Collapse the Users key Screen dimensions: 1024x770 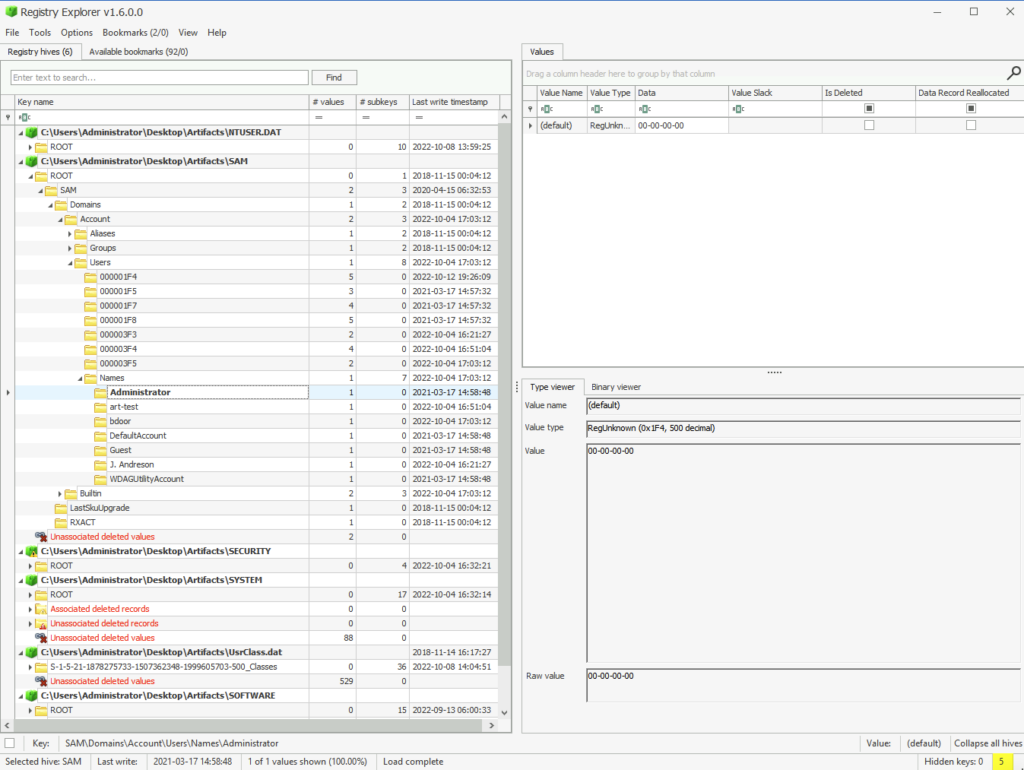[x=70, y=263]
